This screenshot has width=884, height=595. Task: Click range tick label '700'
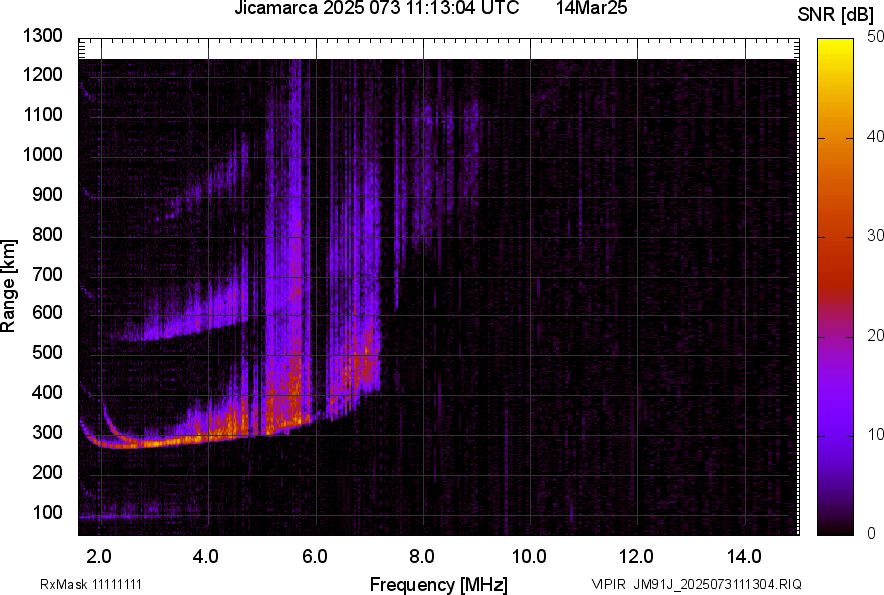pyautogui.click(x=47, y=274)
